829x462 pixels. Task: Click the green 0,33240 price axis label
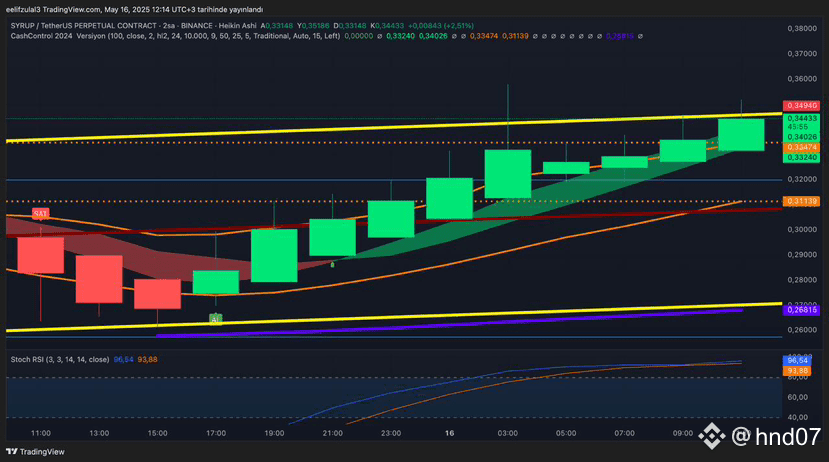pos(802,158)
